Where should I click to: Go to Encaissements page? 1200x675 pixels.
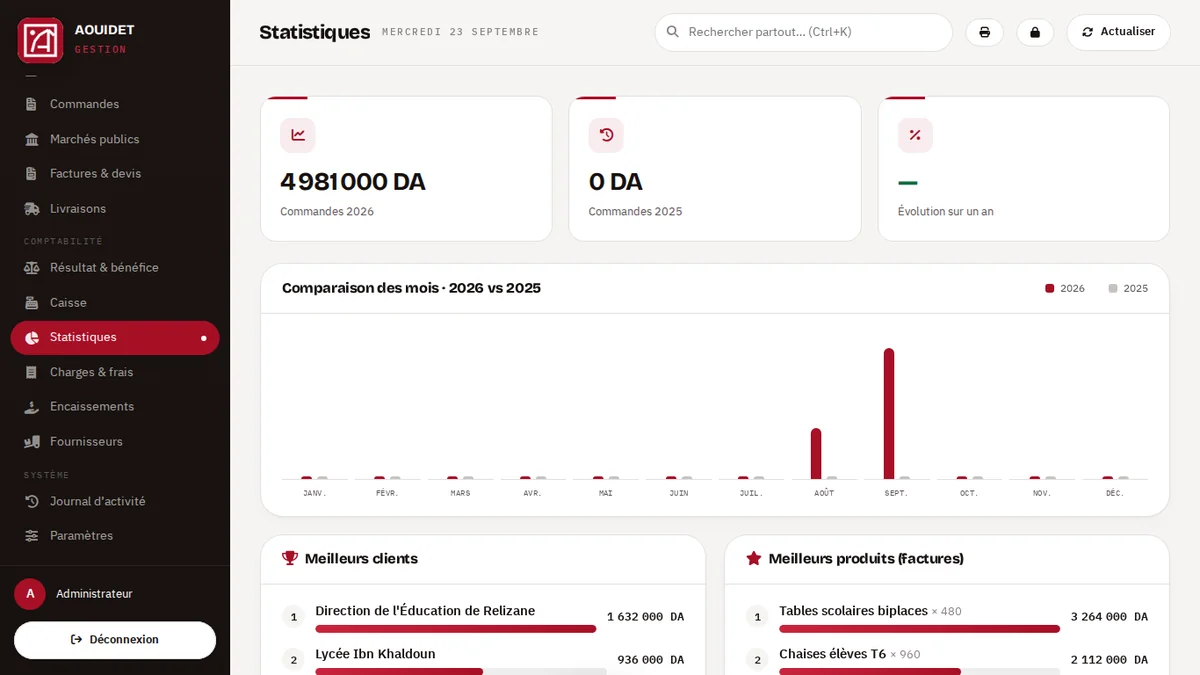click(x=115, y=407)
